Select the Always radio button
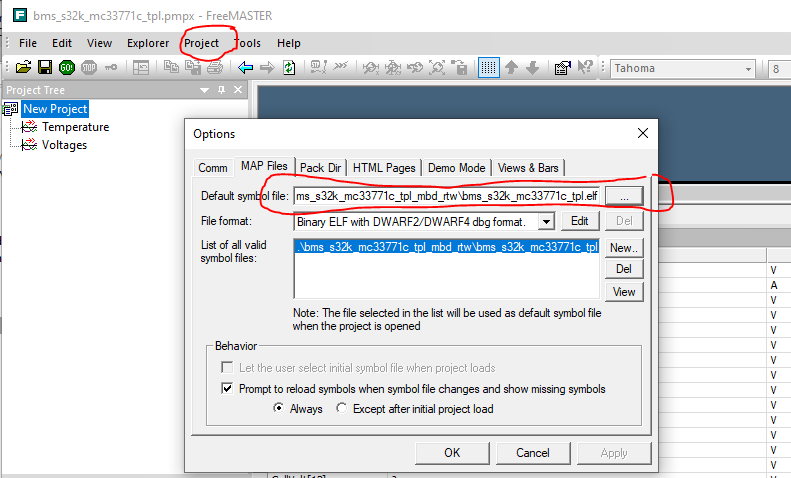Image resolution: width=791 pixels, height=478 pixels. pyautogui.click(x=278, y=407)
